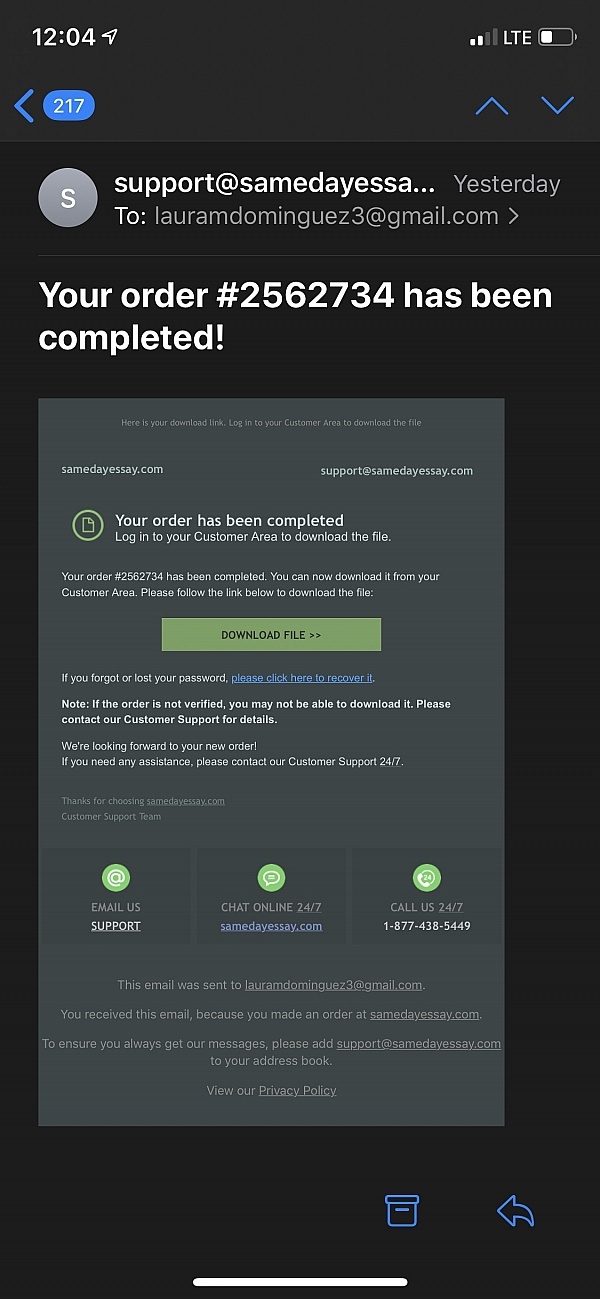The width and height of the screenshot is (600, 1299).
Task: Tap support@samedayessay.com address in footer
Action: (418, 1043)
